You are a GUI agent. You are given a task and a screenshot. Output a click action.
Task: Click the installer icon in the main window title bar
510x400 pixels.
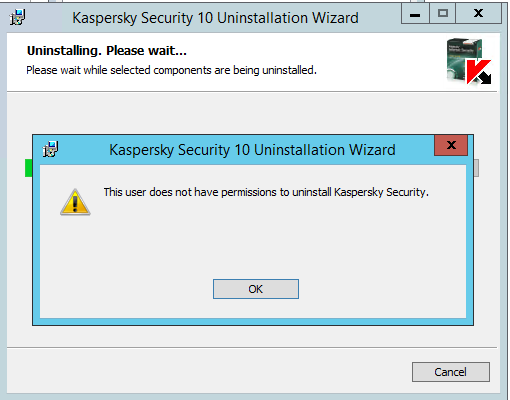pyautogui.click(x=17, y=17)
